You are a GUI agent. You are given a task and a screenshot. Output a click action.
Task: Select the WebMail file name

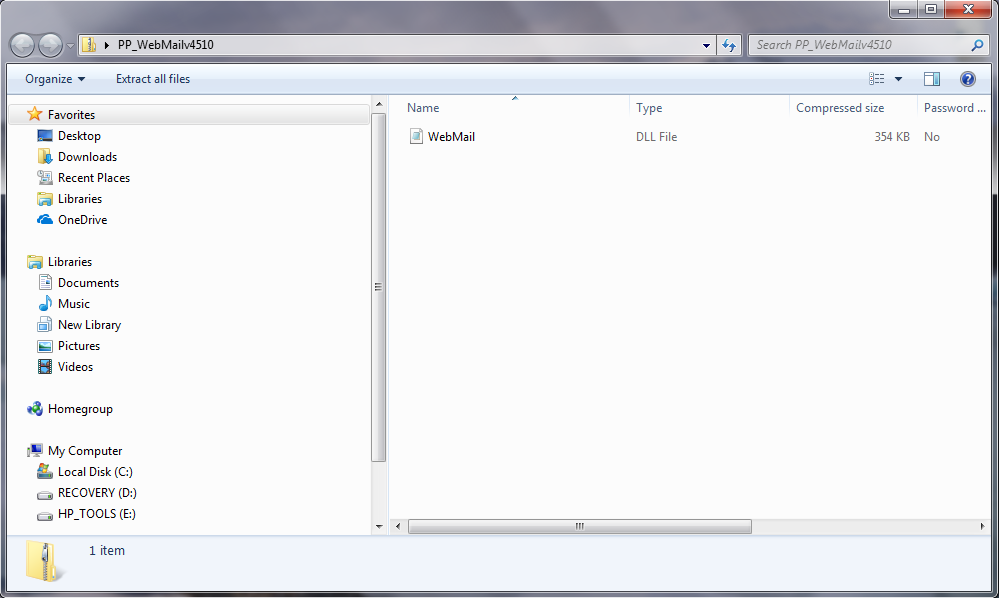pyautogui.click(x=451, y=136)
